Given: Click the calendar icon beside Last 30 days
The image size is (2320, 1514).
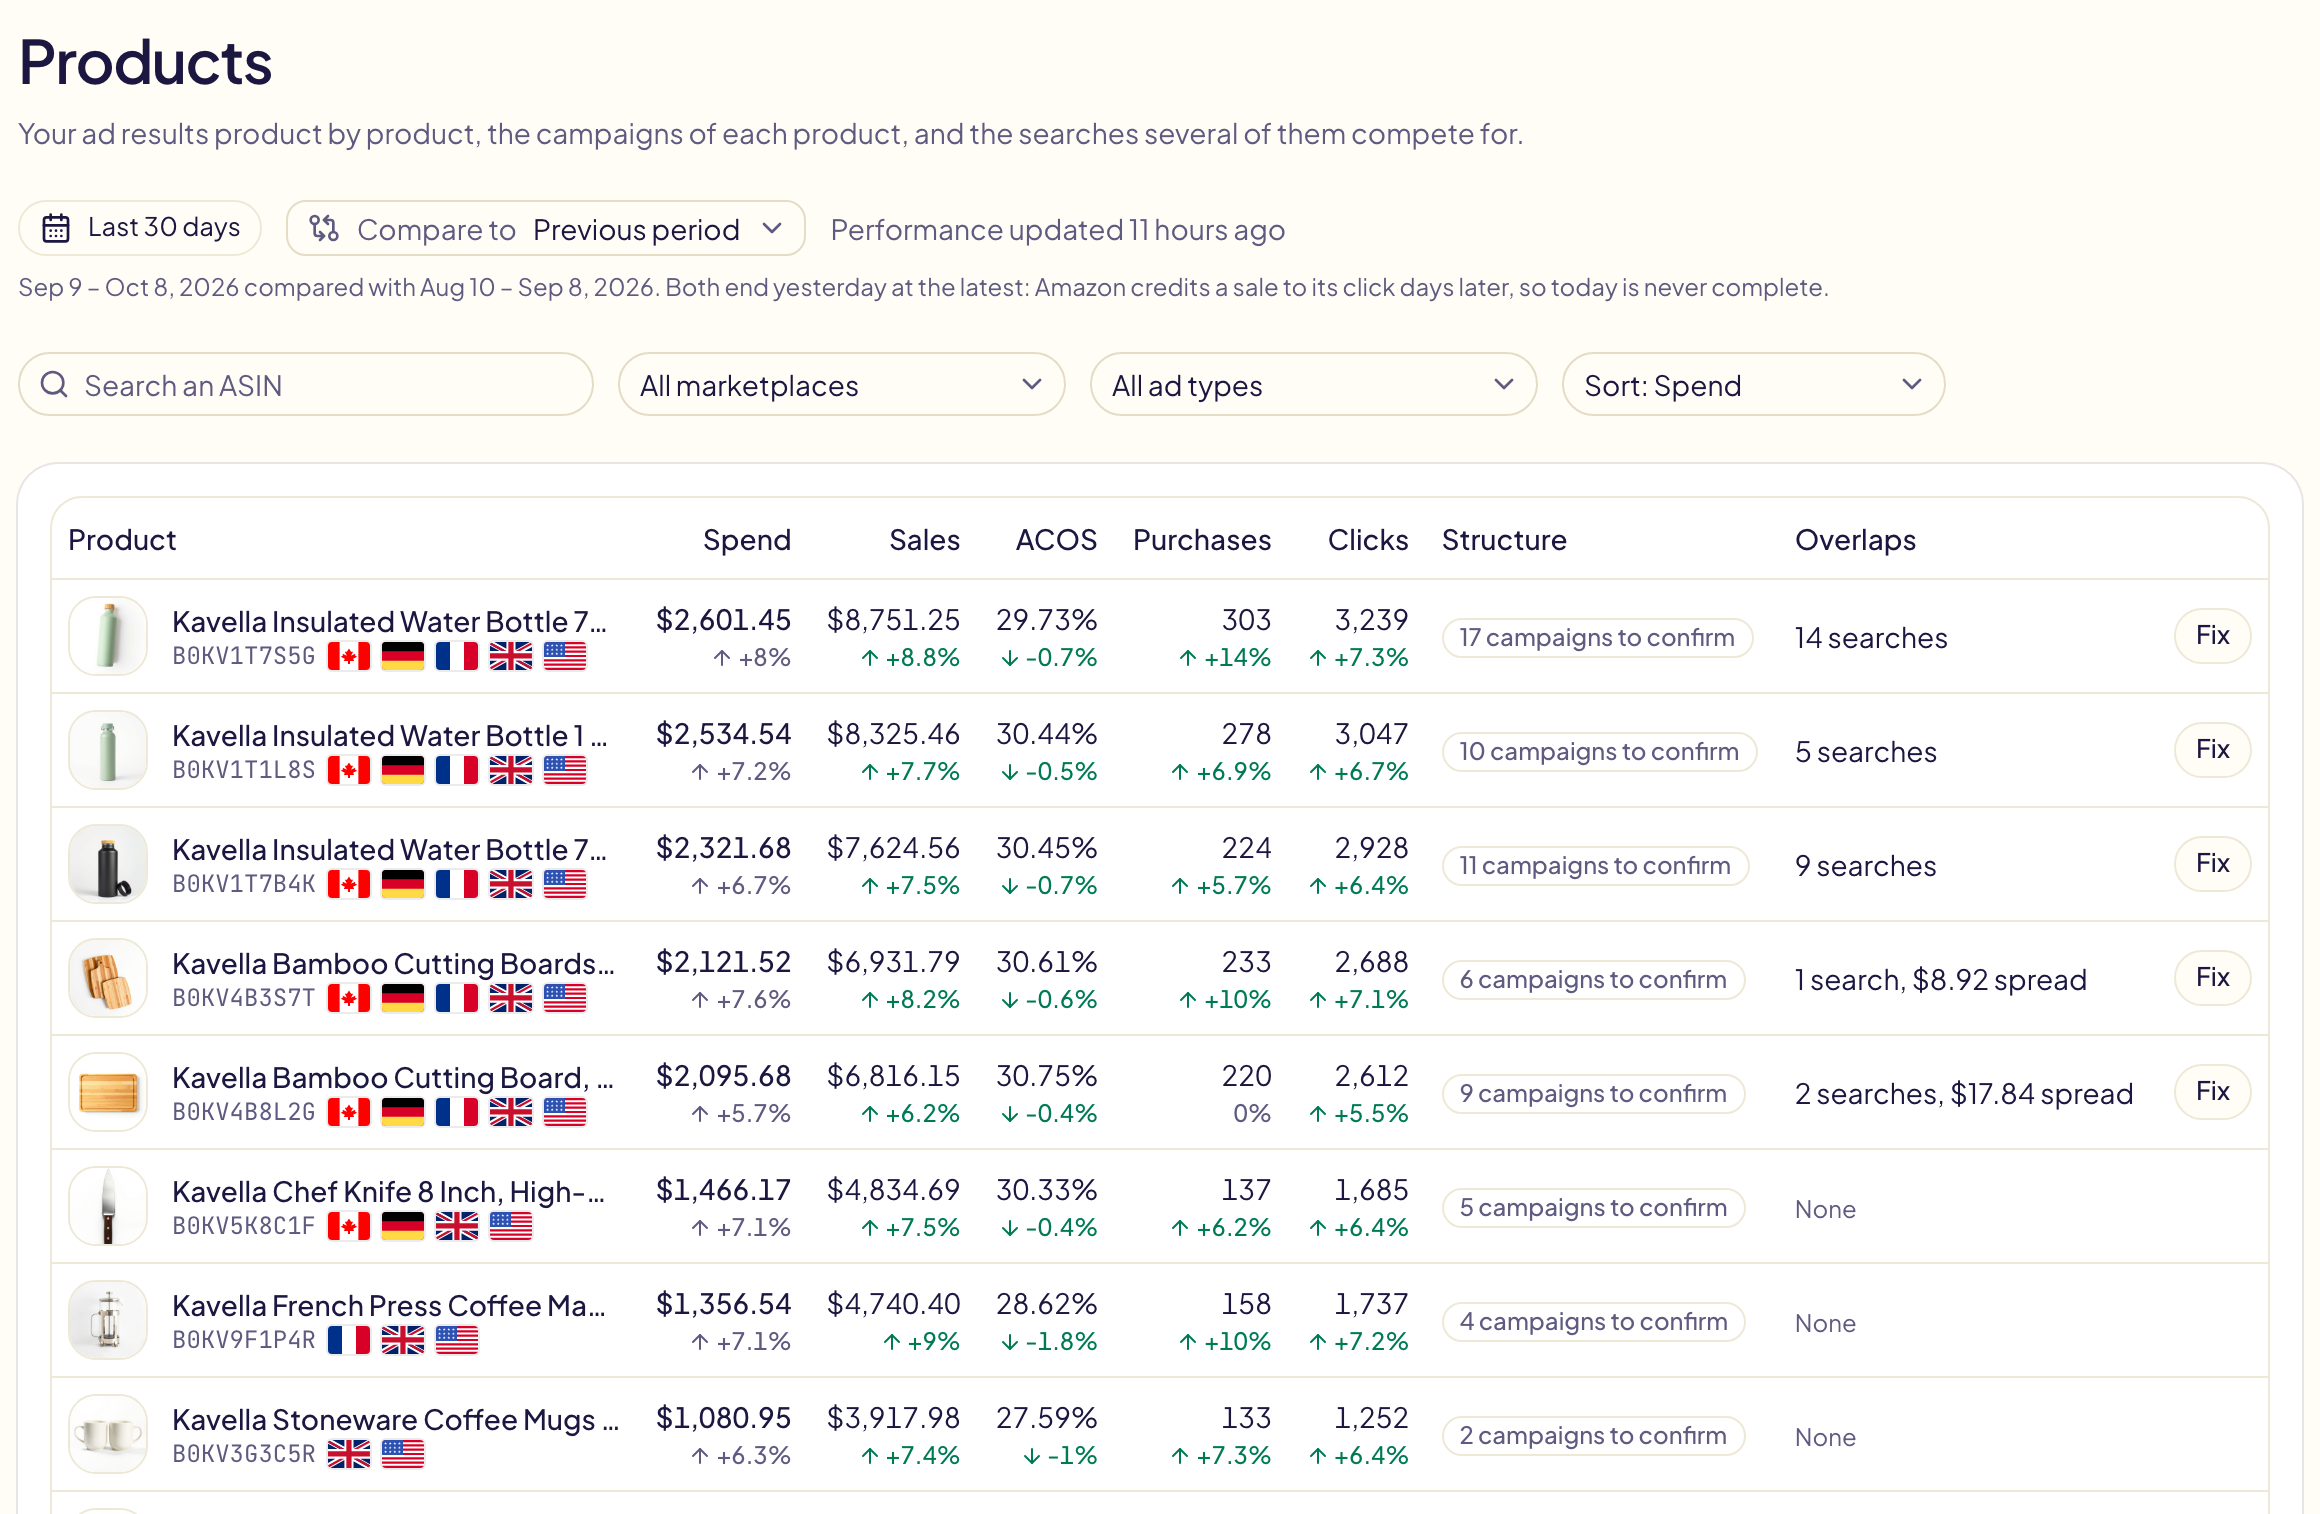Looking at the screenshot, I should (56, 229).
